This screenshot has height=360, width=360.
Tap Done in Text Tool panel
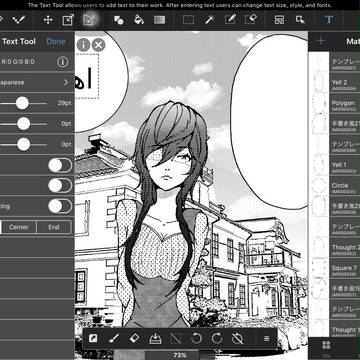(x=56, y=41)
